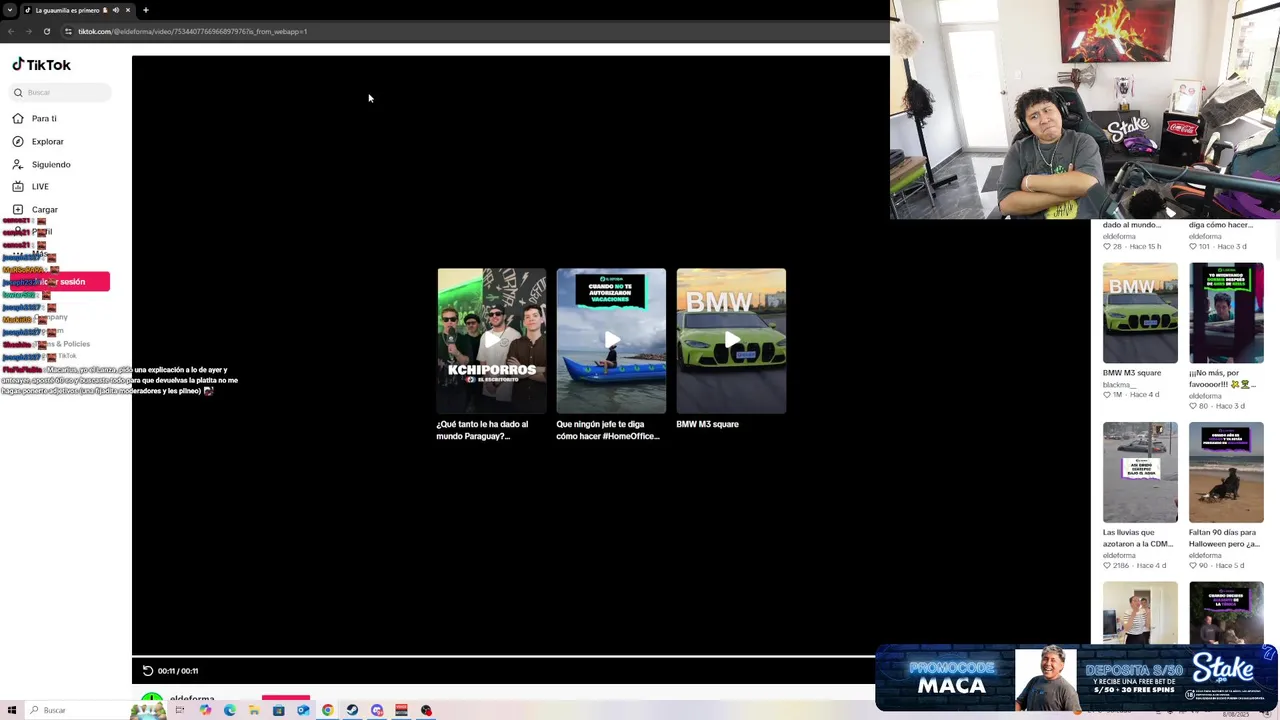Screen dimensions: 1280x720
Task: Open the LIVE section
Action: point(40,186)
